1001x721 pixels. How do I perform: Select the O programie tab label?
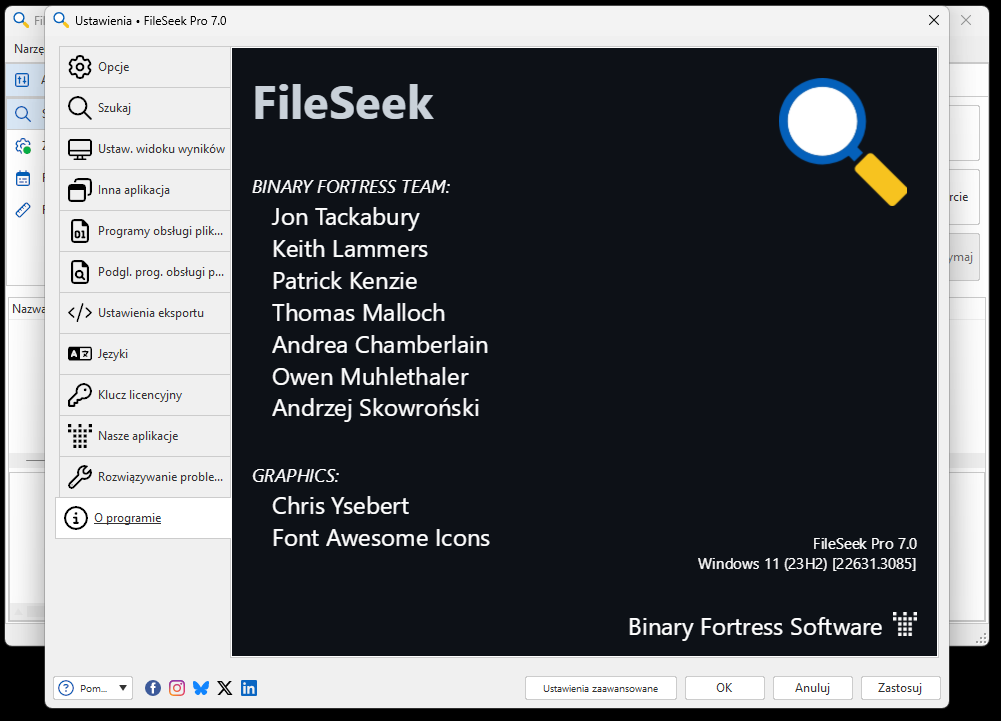(x=128, y=518)
